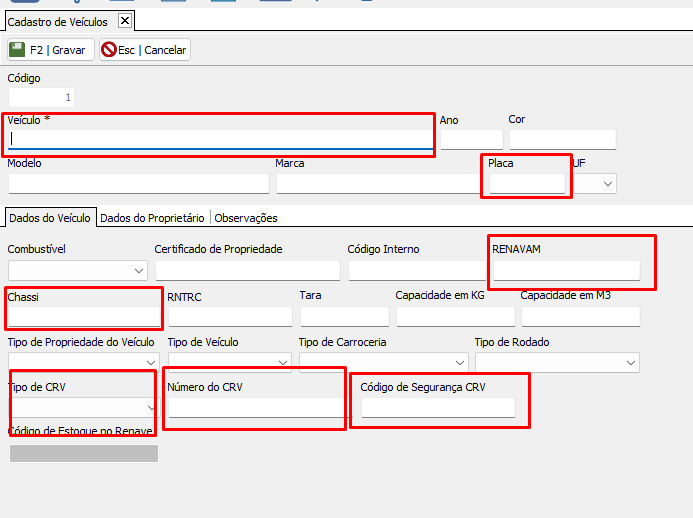Open the Tipo de Carroceria dropdown
Viewport: 693px width, 518px height.
[384, 362]
